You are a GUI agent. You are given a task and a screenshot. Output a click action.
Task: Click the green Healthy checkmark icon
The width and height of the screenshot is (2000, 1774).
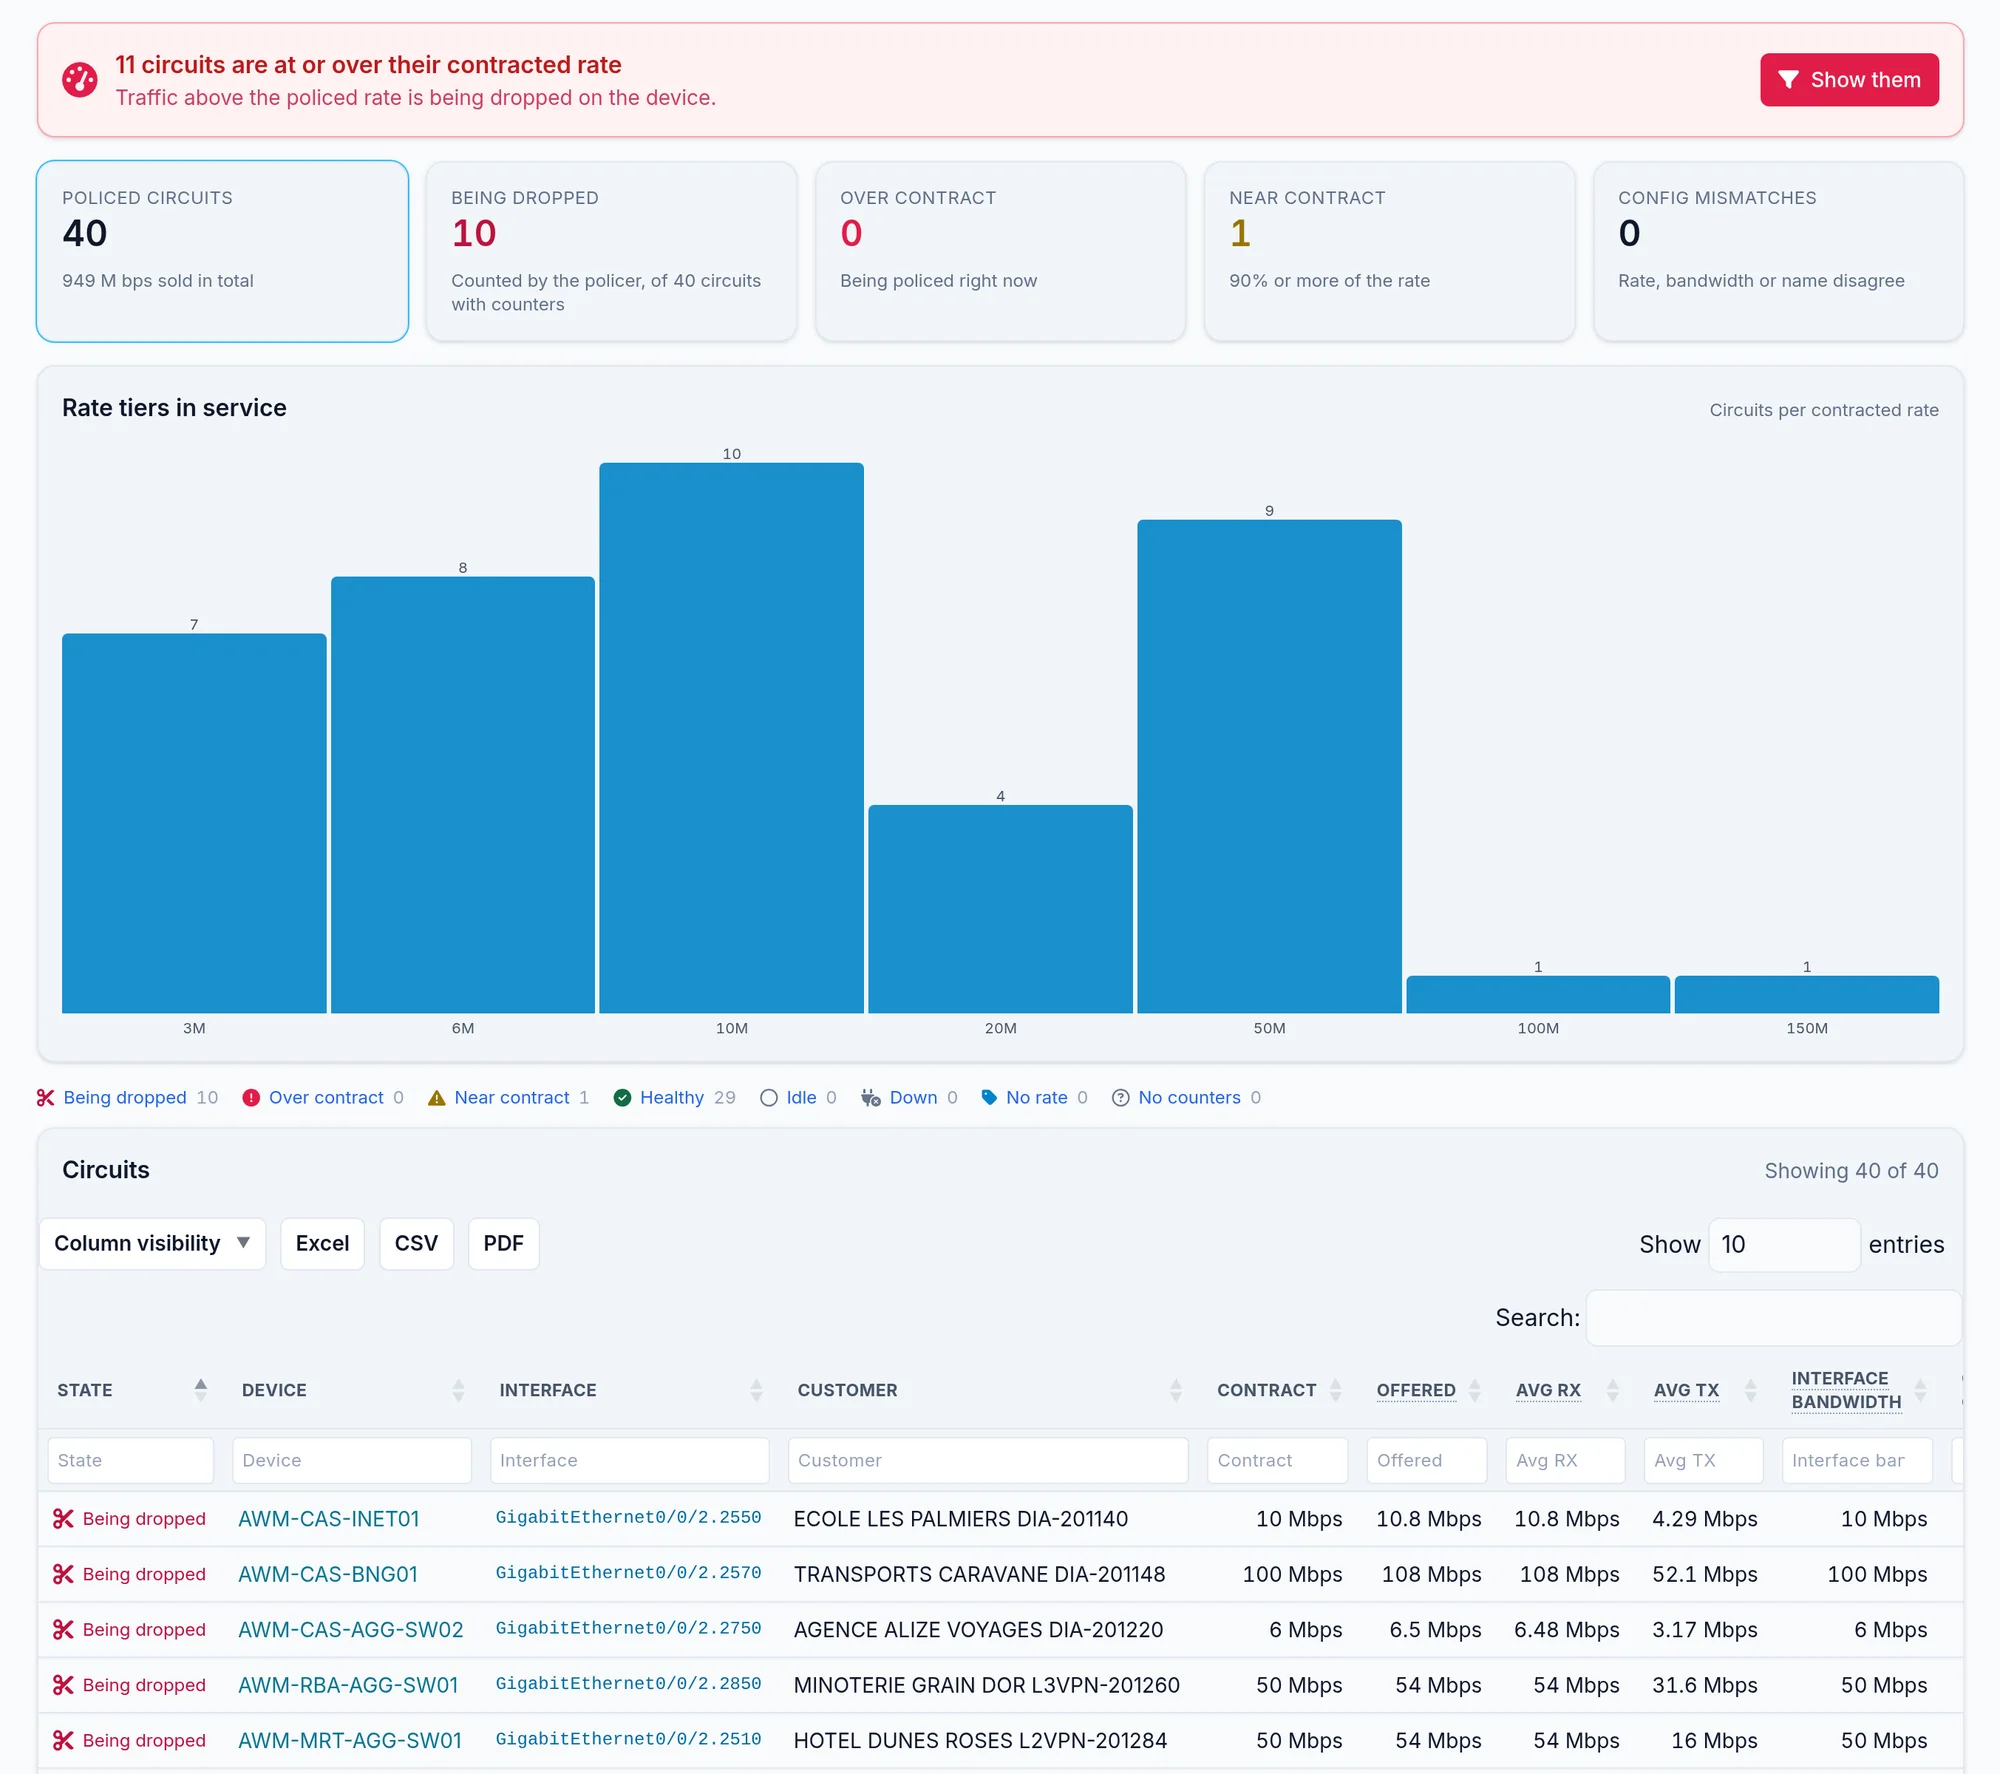622,1098
